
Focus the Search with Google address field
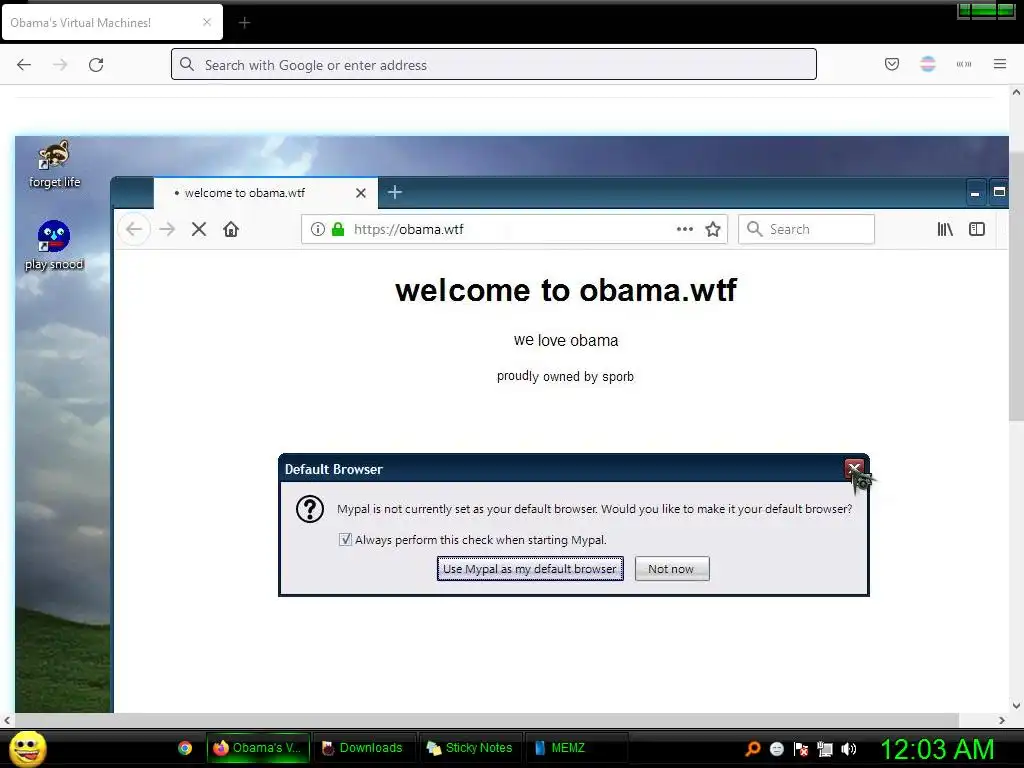pyautogui.click(x=494, y=64)
